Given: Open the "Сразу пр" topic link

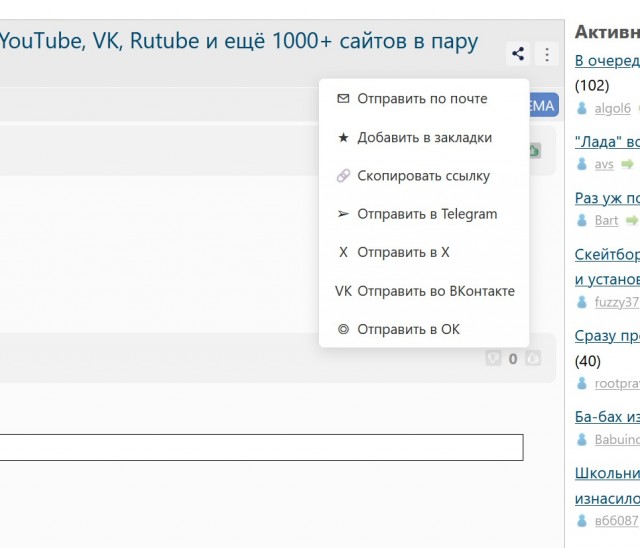Looking at the screenshot, I should pos(607,336).
